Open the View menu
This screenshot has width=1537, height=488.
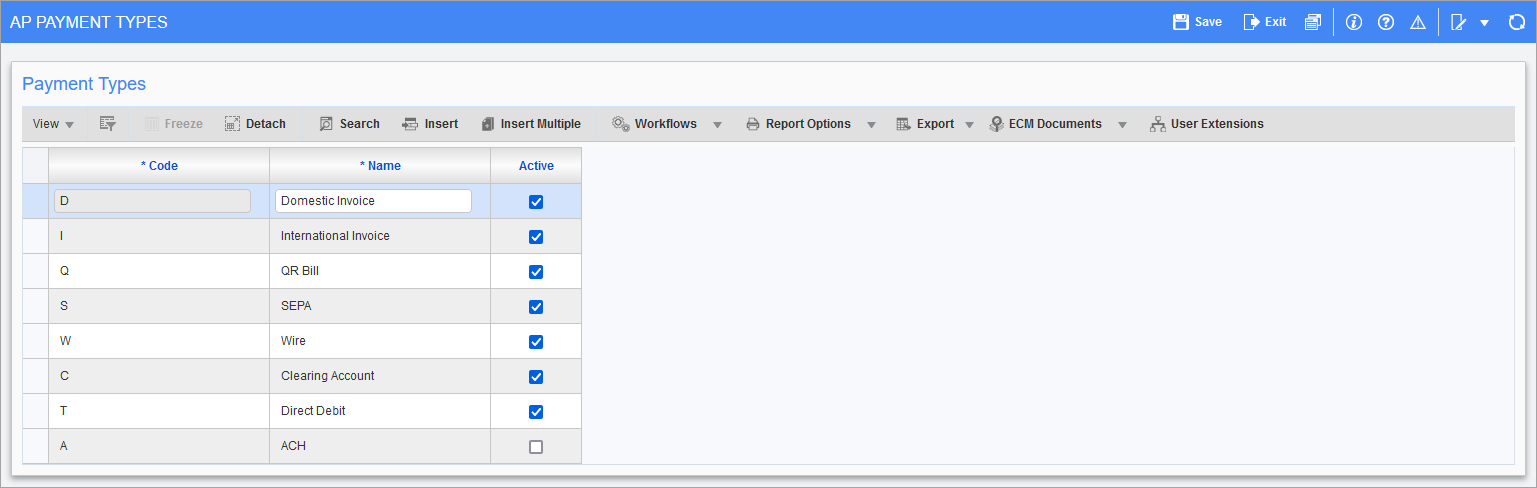tap(53, 124)
